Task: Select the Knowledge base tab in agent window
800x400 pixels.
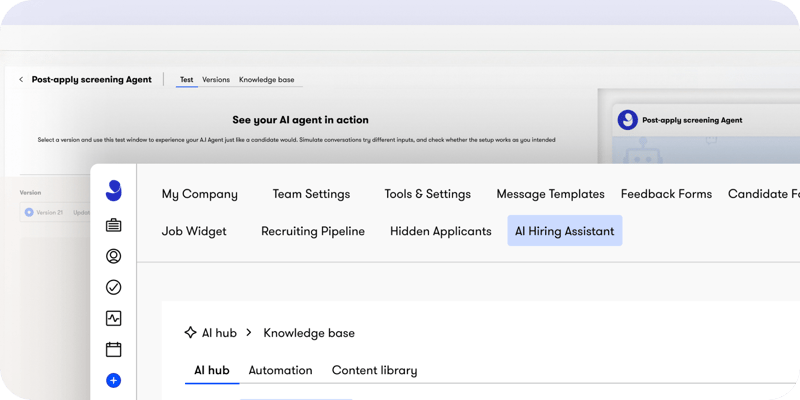Action: coord(266,80)
